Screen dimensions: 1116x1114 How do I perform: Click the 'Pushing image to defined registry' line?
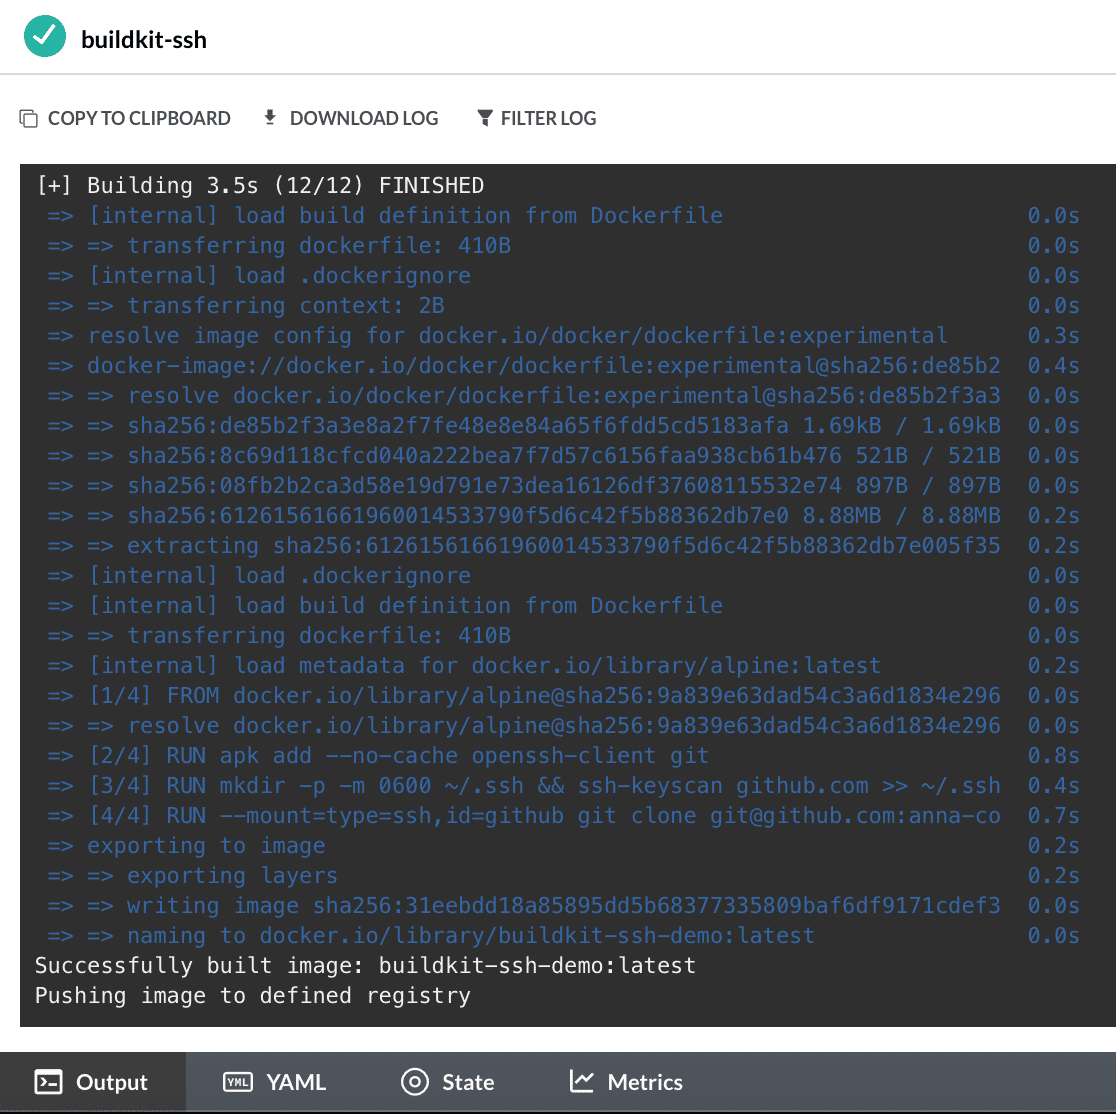(253, 996)
